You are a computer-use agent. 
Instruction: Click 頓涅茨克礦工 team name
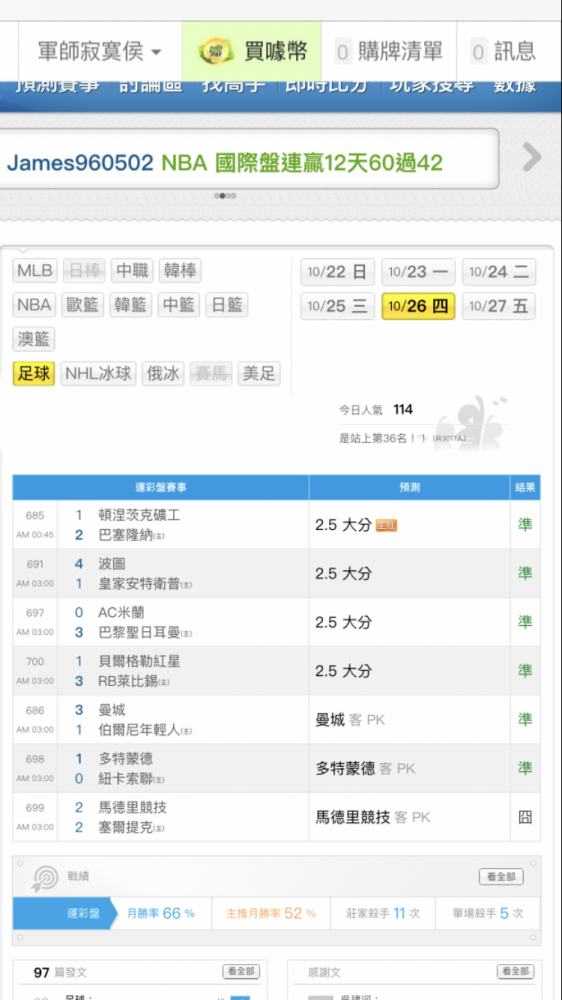(139, 515)
